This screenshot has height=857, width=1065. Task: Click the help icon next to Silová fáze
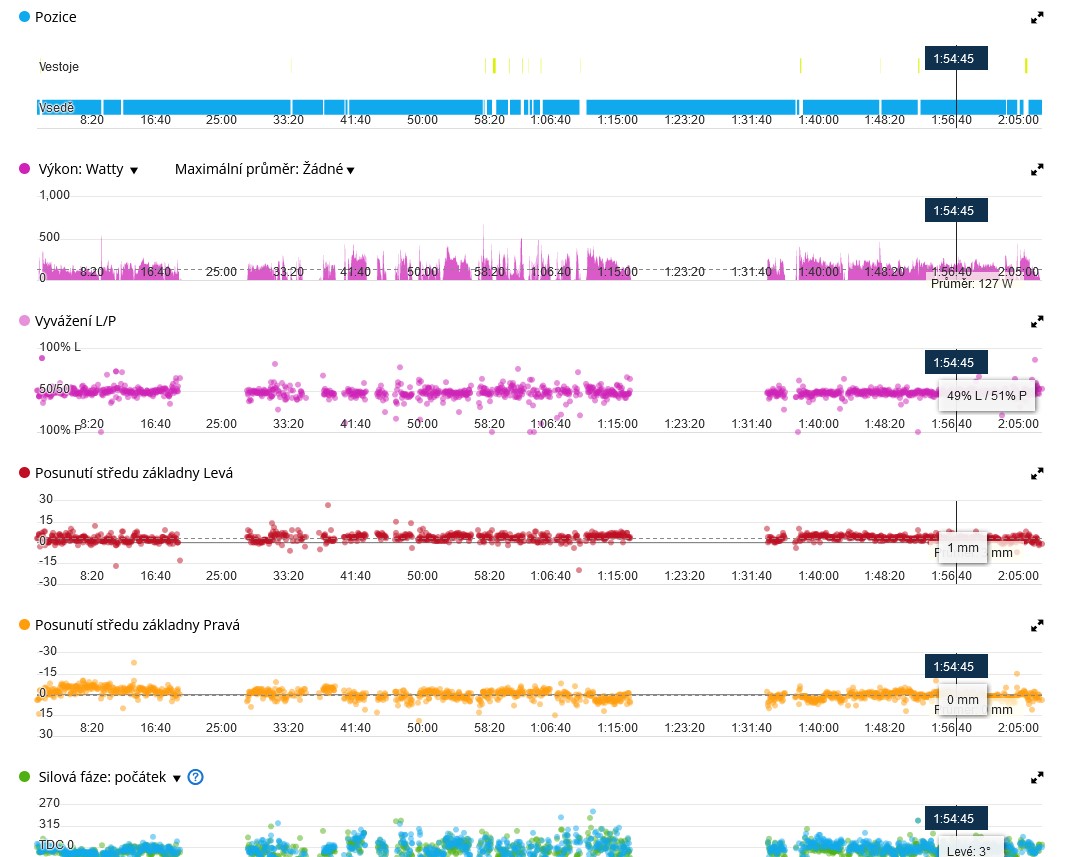pos(195,777)
